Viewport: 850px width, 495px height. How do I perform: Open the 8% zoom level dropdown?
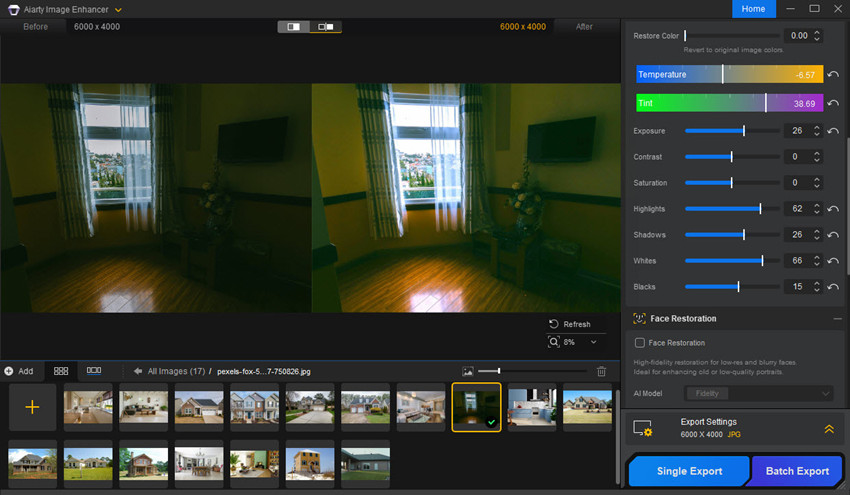click(x=594, y=342)
